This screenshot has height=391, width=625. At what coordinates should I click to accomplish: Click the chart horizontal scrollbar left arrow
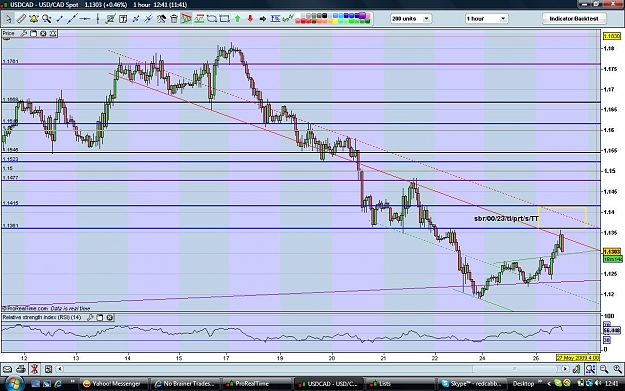click(x=60, y=369)
